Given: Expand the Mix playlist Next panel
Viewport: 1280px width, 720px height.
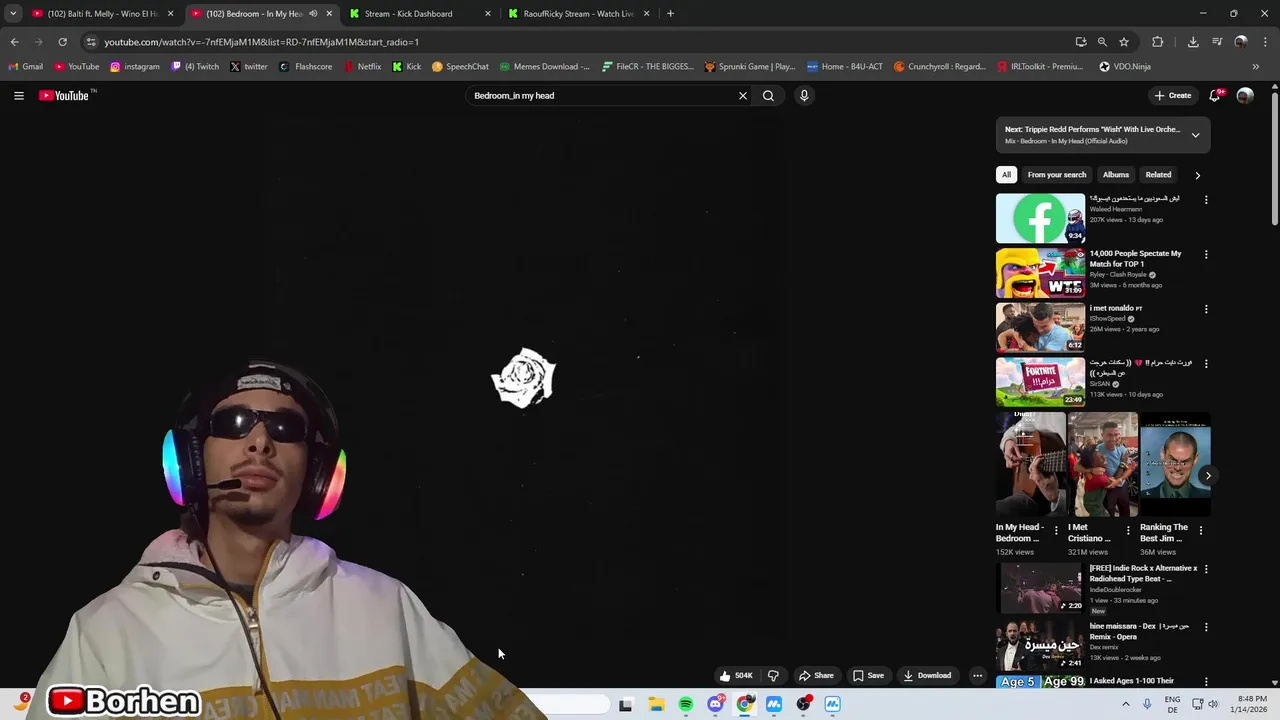Looking at the screenshot, I should point(1195,135).
